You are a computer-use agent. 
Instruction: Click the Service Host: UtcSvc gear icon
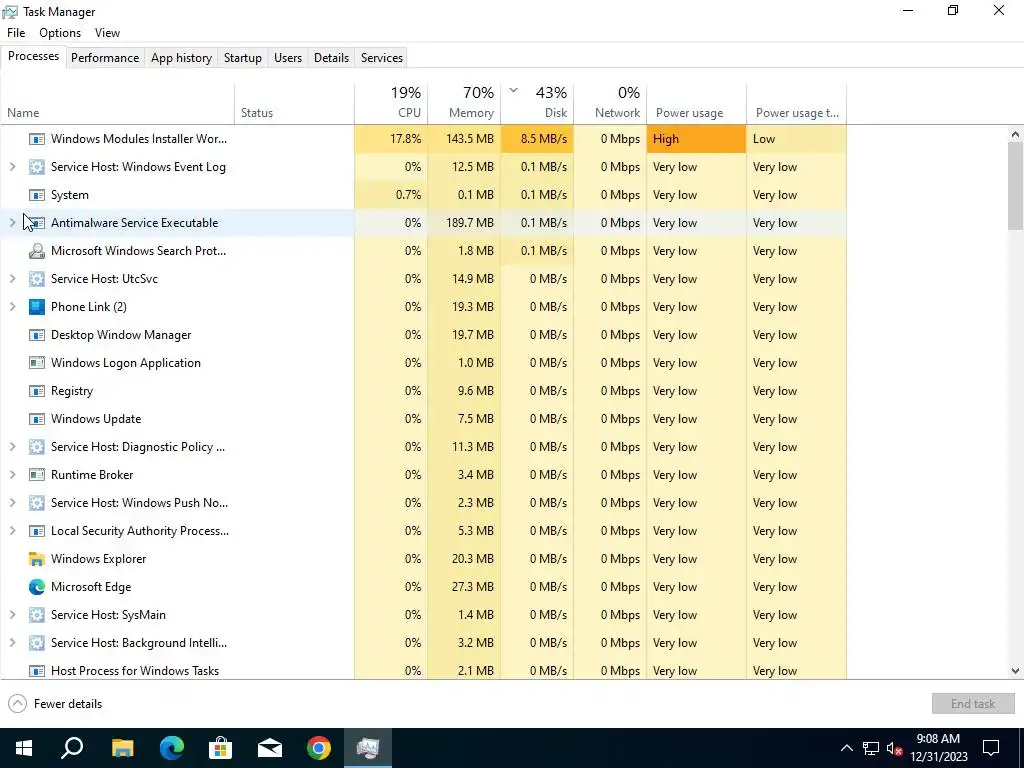coord(37,279)
